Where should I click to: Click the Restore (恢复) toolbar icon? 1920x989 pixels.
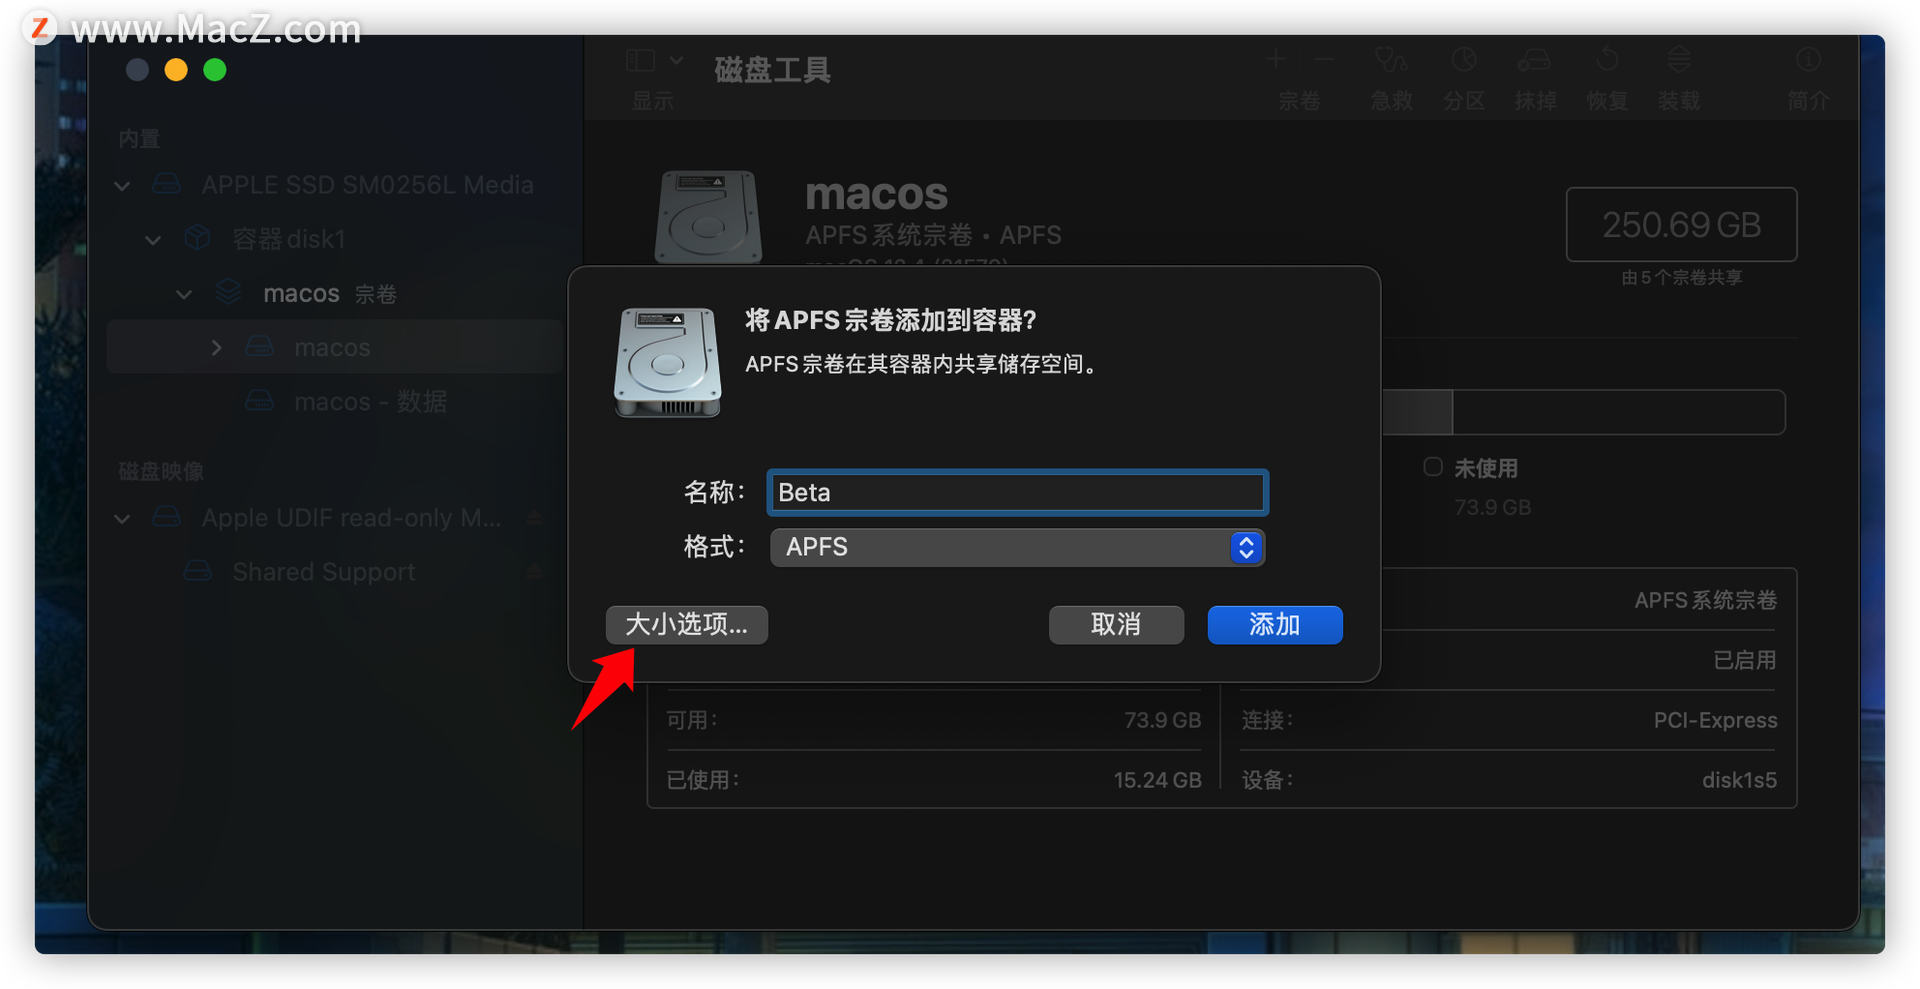(x=1607, y=61)
